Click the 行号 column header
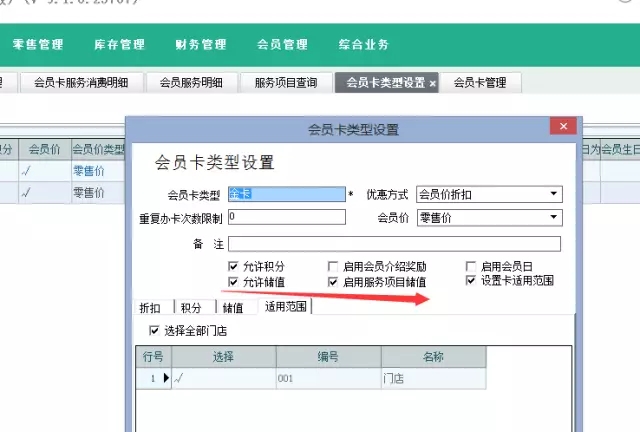This screenshot has width=640, height=432. 153,357
